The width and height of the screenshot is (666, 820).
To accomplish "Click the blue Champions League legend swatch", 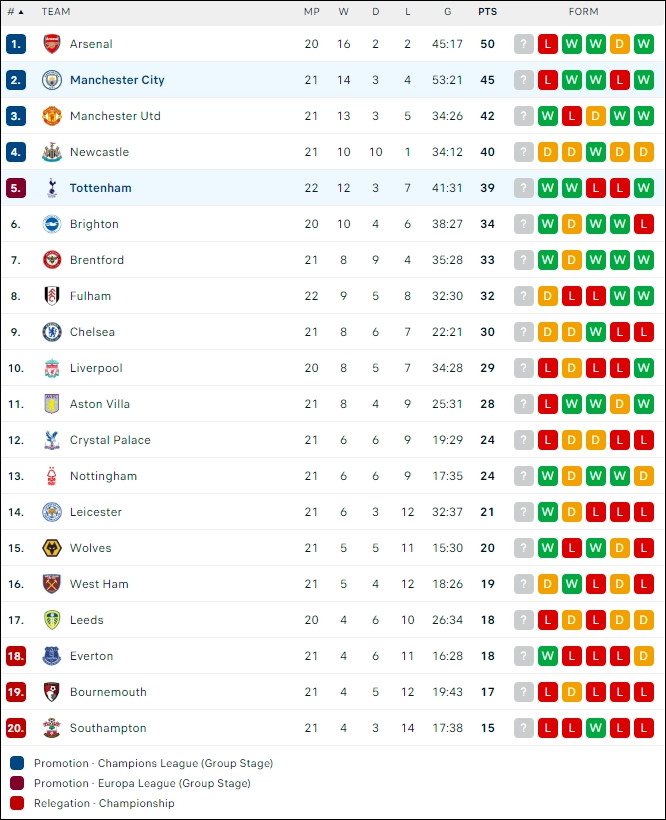I will 17,763.
